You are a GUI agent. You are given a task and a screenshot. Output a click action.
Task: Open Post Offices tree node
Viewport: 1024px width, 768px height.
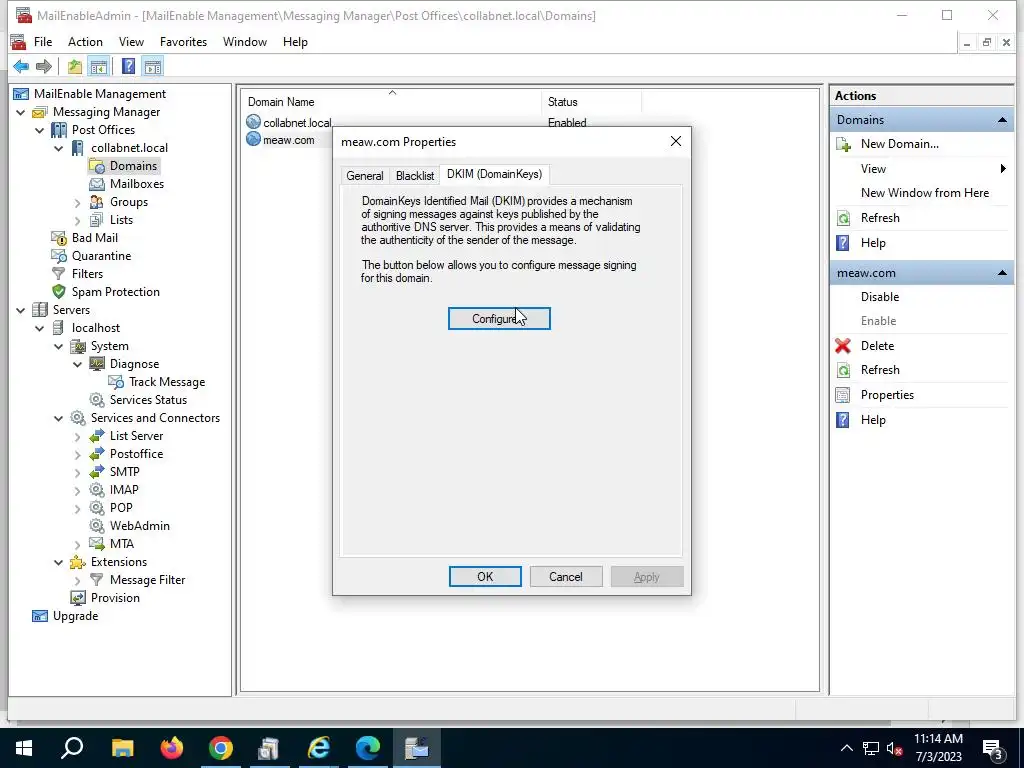103,130
